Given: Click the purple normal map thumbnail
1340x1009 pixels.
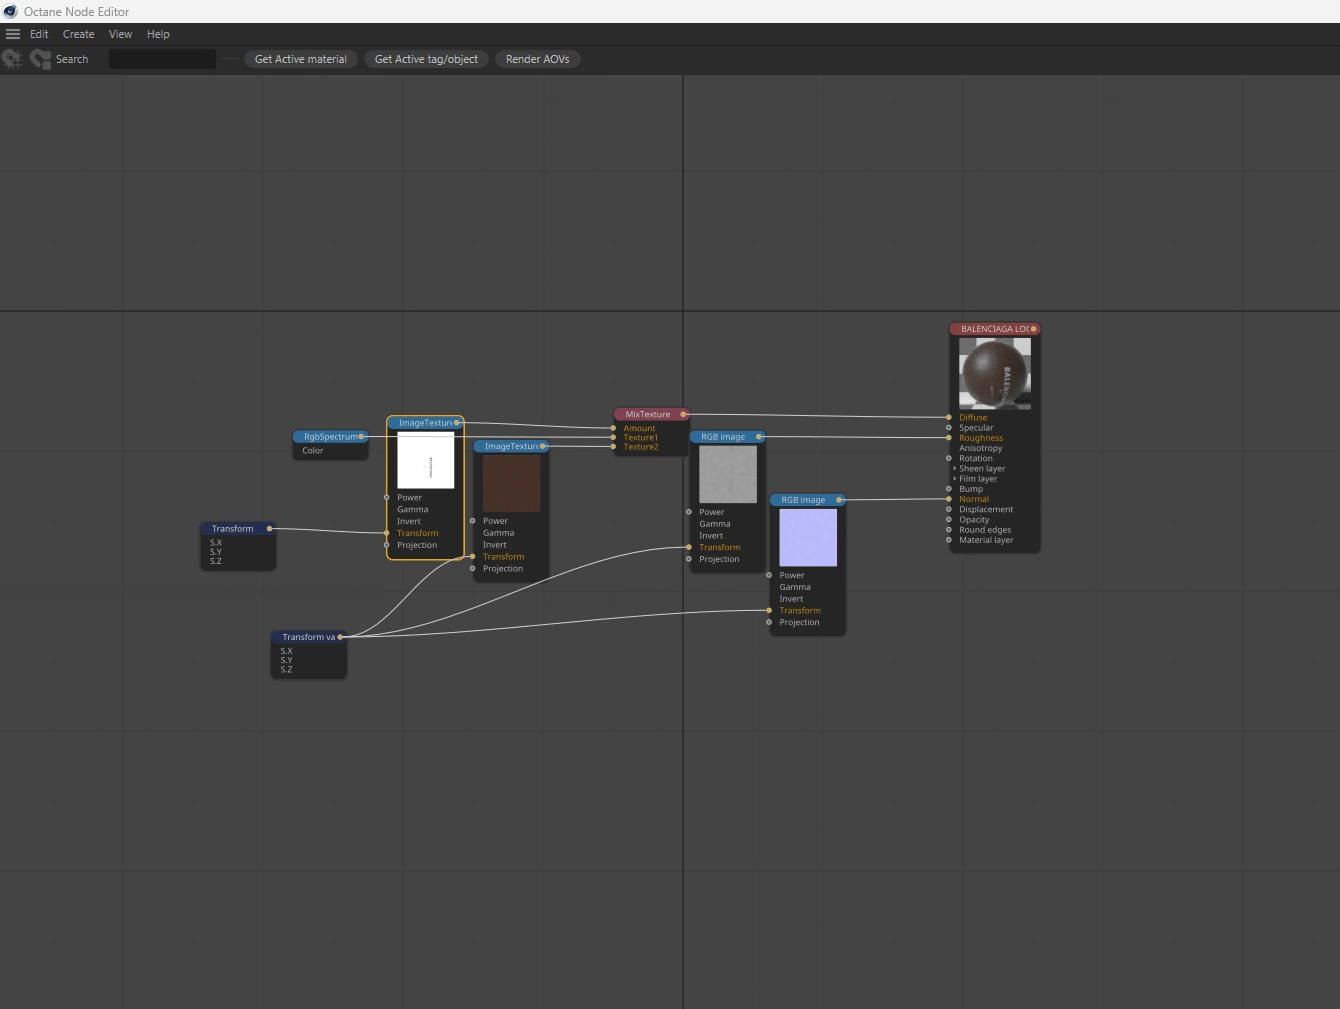Looking at the screenshot, I should [808, 538].
